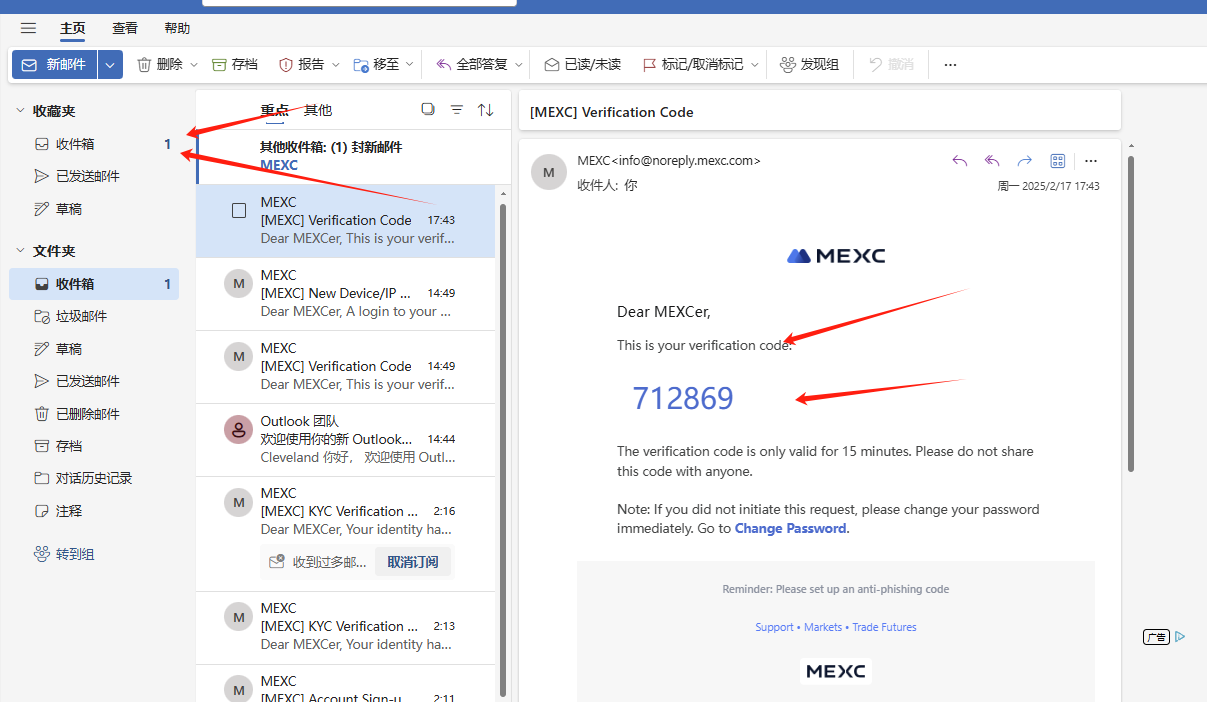Open the apps grid icon in email header
This screenshot has height=702, width=1207.
1057,161
